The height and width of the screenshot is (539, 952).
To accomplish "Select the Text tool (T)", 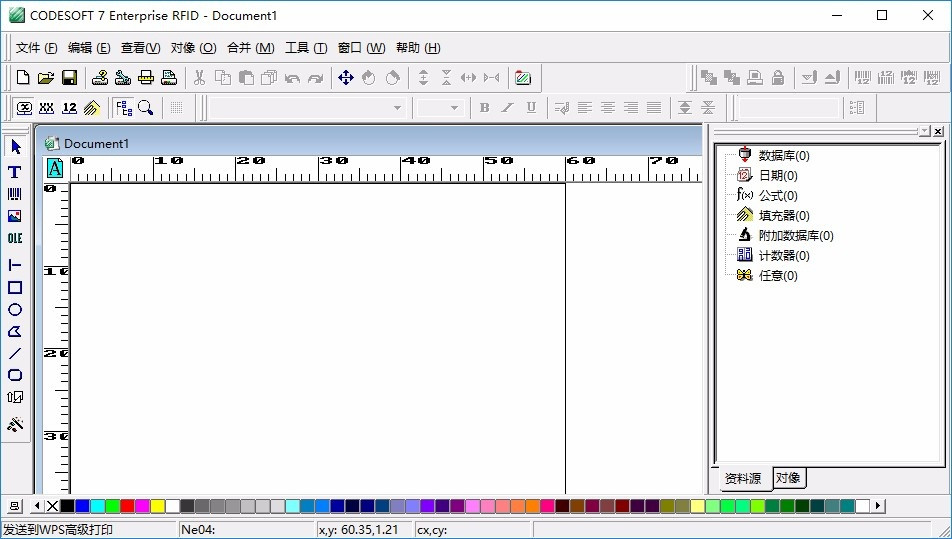I will point(15,172).
